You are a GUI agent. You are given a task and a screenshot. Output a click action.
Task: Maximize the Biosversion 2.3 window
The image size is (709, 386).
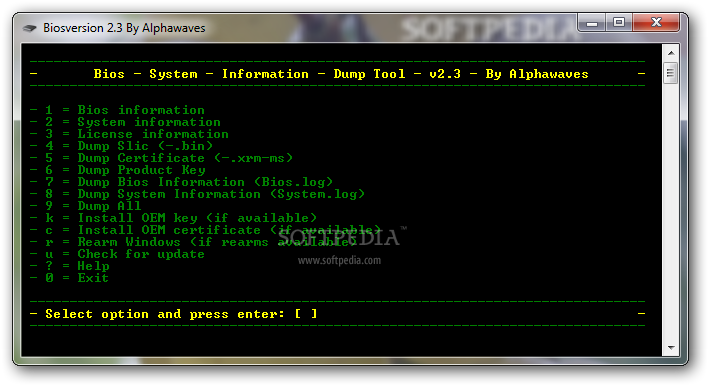click(x=619, y=22)
